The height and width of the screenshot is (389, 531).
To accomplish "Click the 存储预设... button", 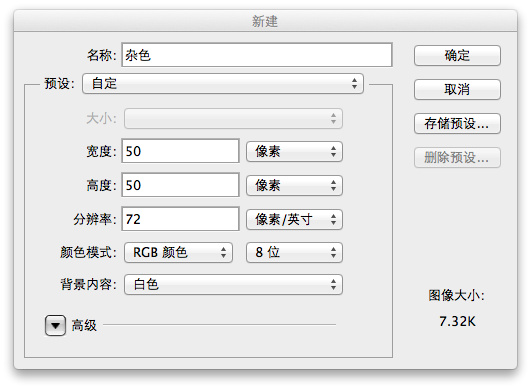I will 457,123.
